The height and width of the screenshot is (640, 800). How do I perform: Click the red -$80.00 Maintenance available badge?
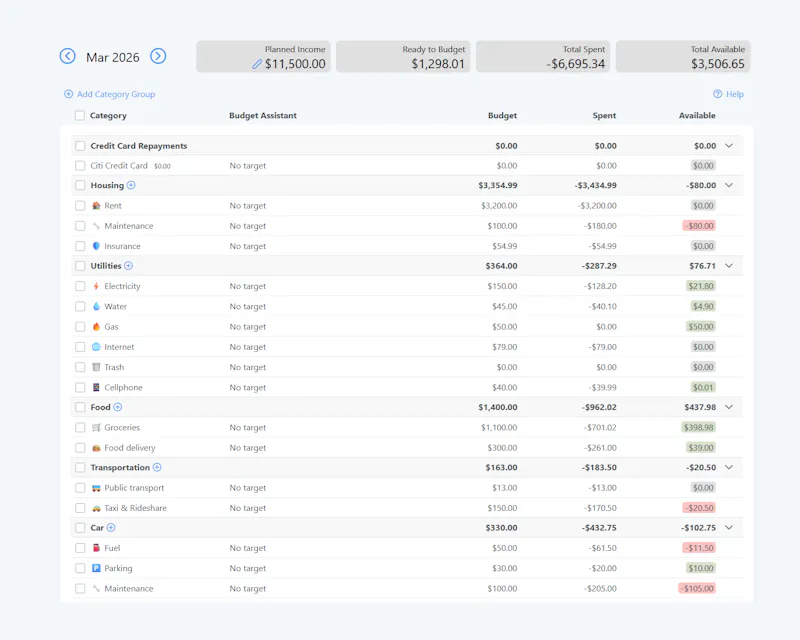[x=699, y=226]
